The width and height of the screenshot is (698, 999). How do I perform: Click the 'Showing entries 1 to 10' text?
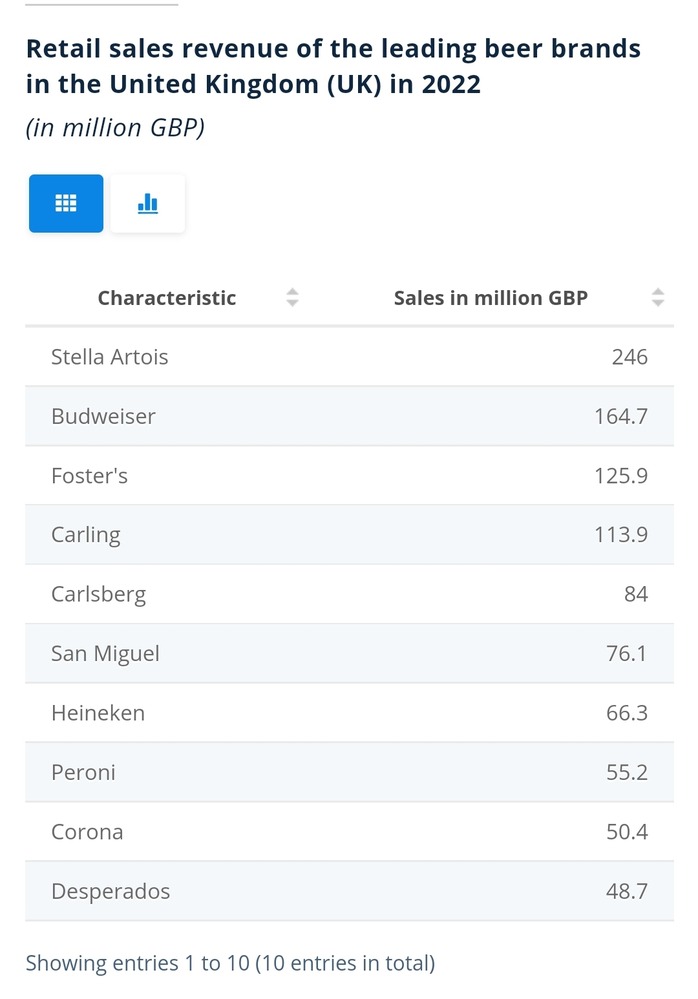[x=230, y=964]
